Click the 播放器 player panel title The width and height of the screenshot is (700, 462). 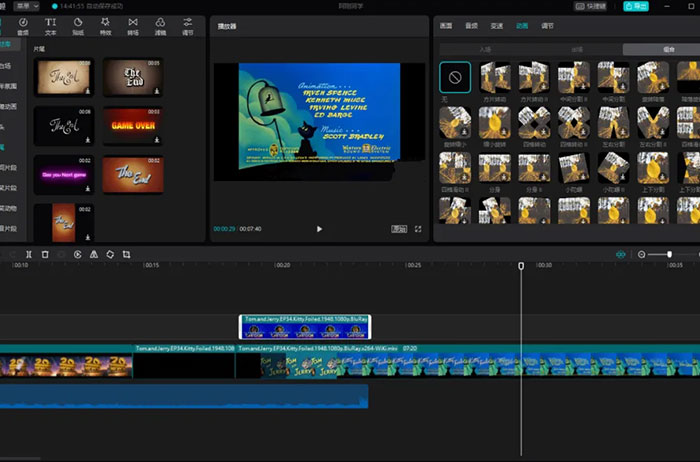227,26
